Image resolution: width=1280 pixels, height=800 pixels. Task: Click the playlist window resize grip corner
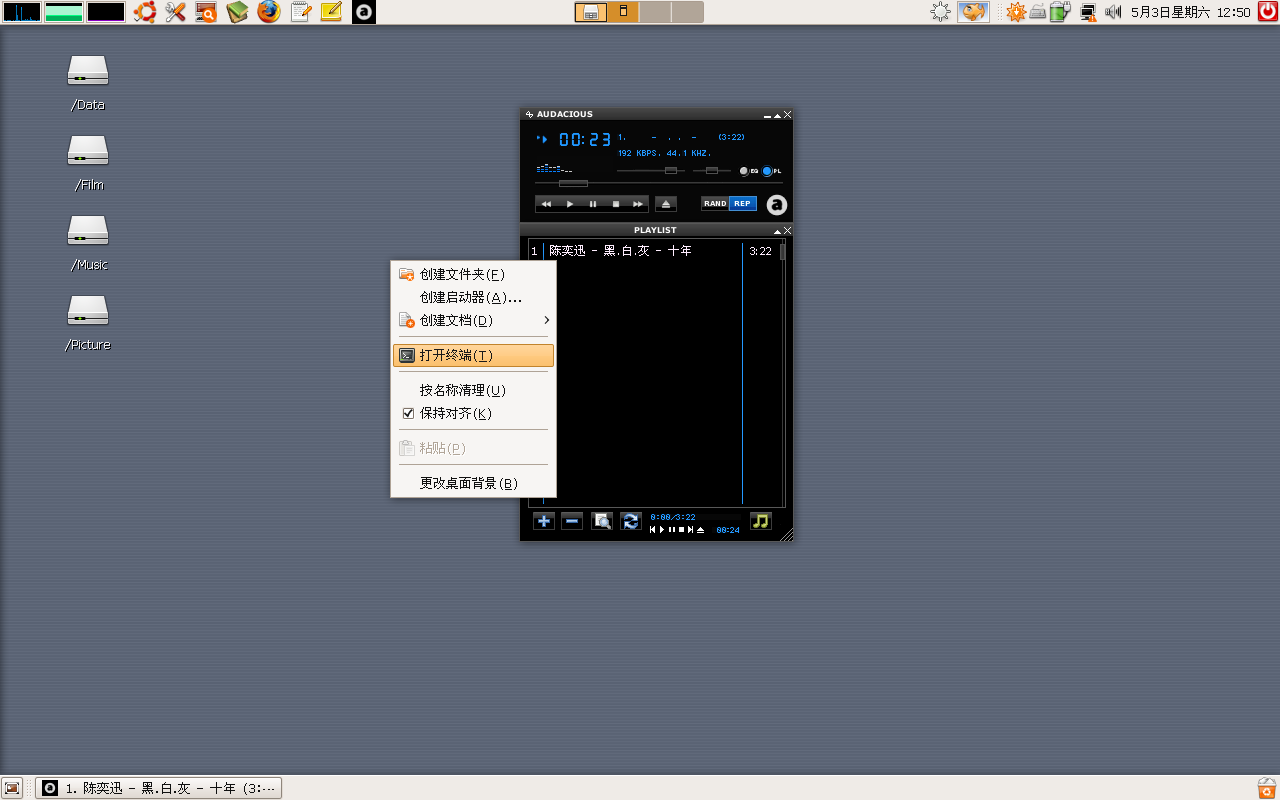point(786,534)
